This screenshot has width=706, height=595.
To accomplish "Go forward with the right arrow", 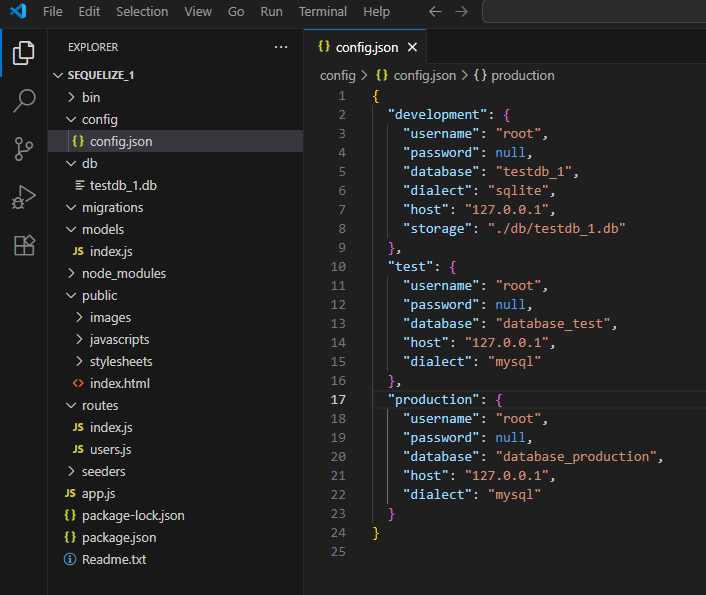I will pyautogui.click(x=461, y=11).
